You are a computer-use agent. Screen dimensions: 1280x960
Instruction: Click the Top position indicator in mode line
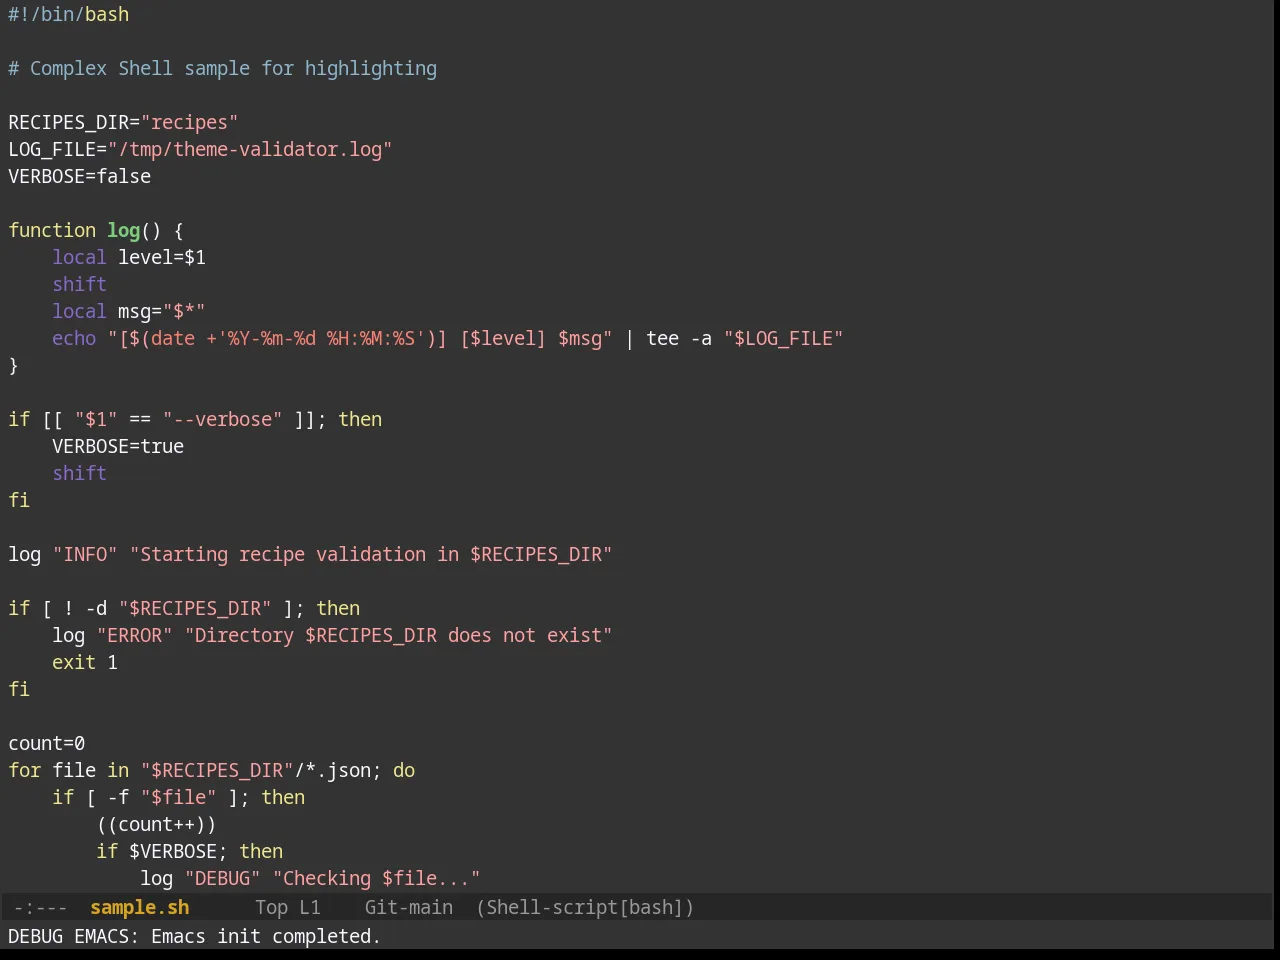click(x=271, y=907)
